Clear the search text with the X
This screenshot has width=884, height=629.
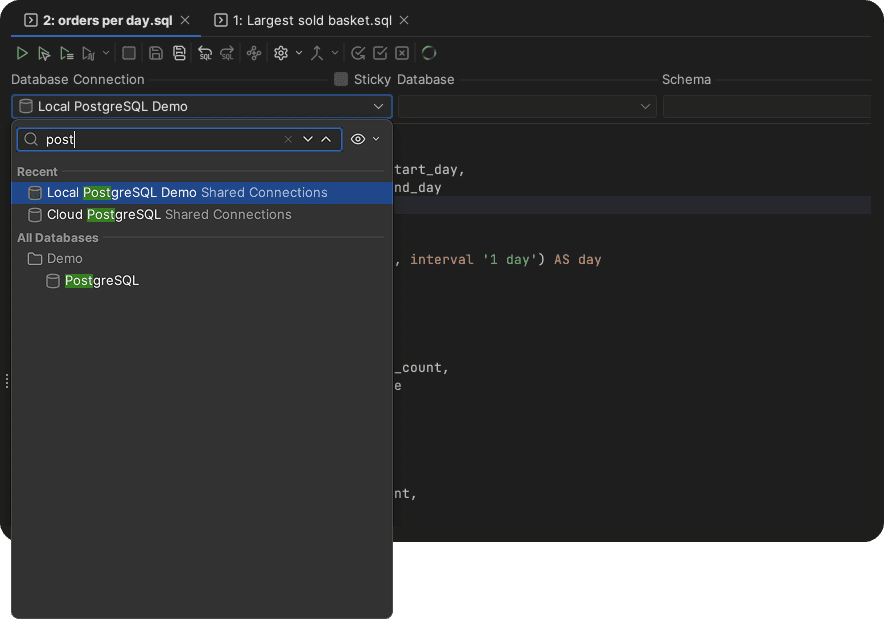click(288, 139)
